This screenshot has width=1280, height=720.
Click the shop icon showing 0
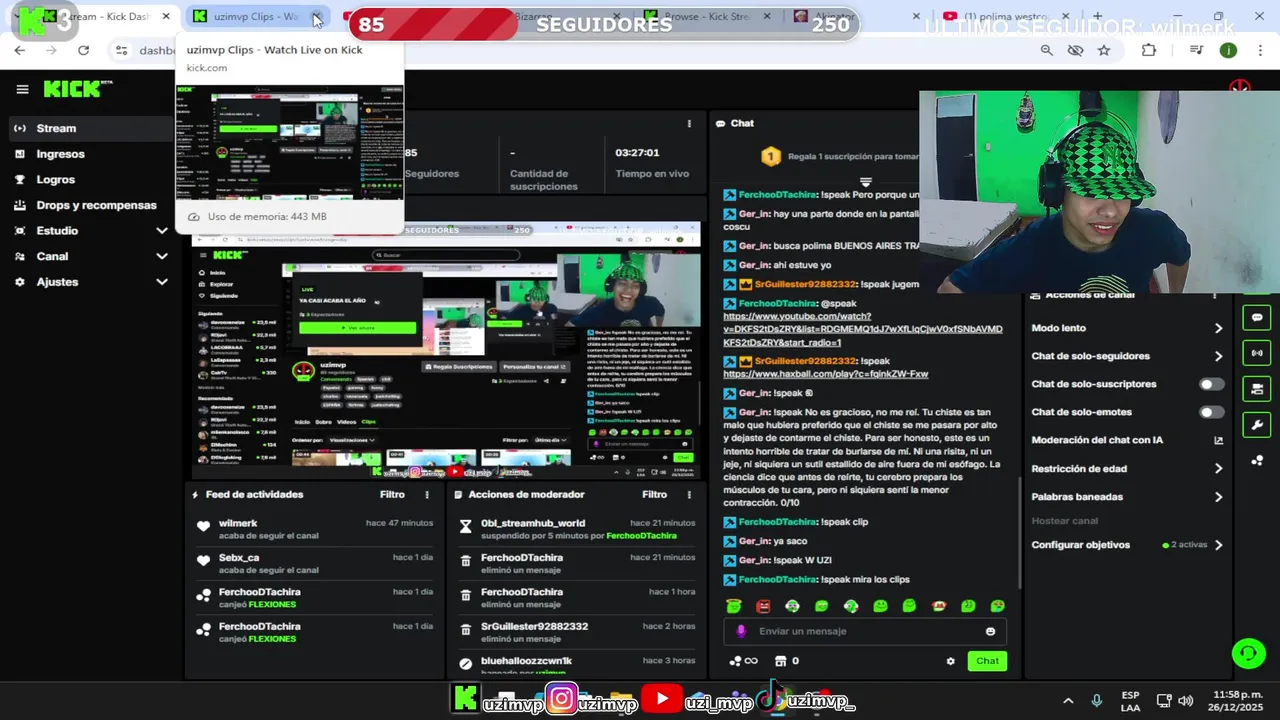(x=787, y=661)
